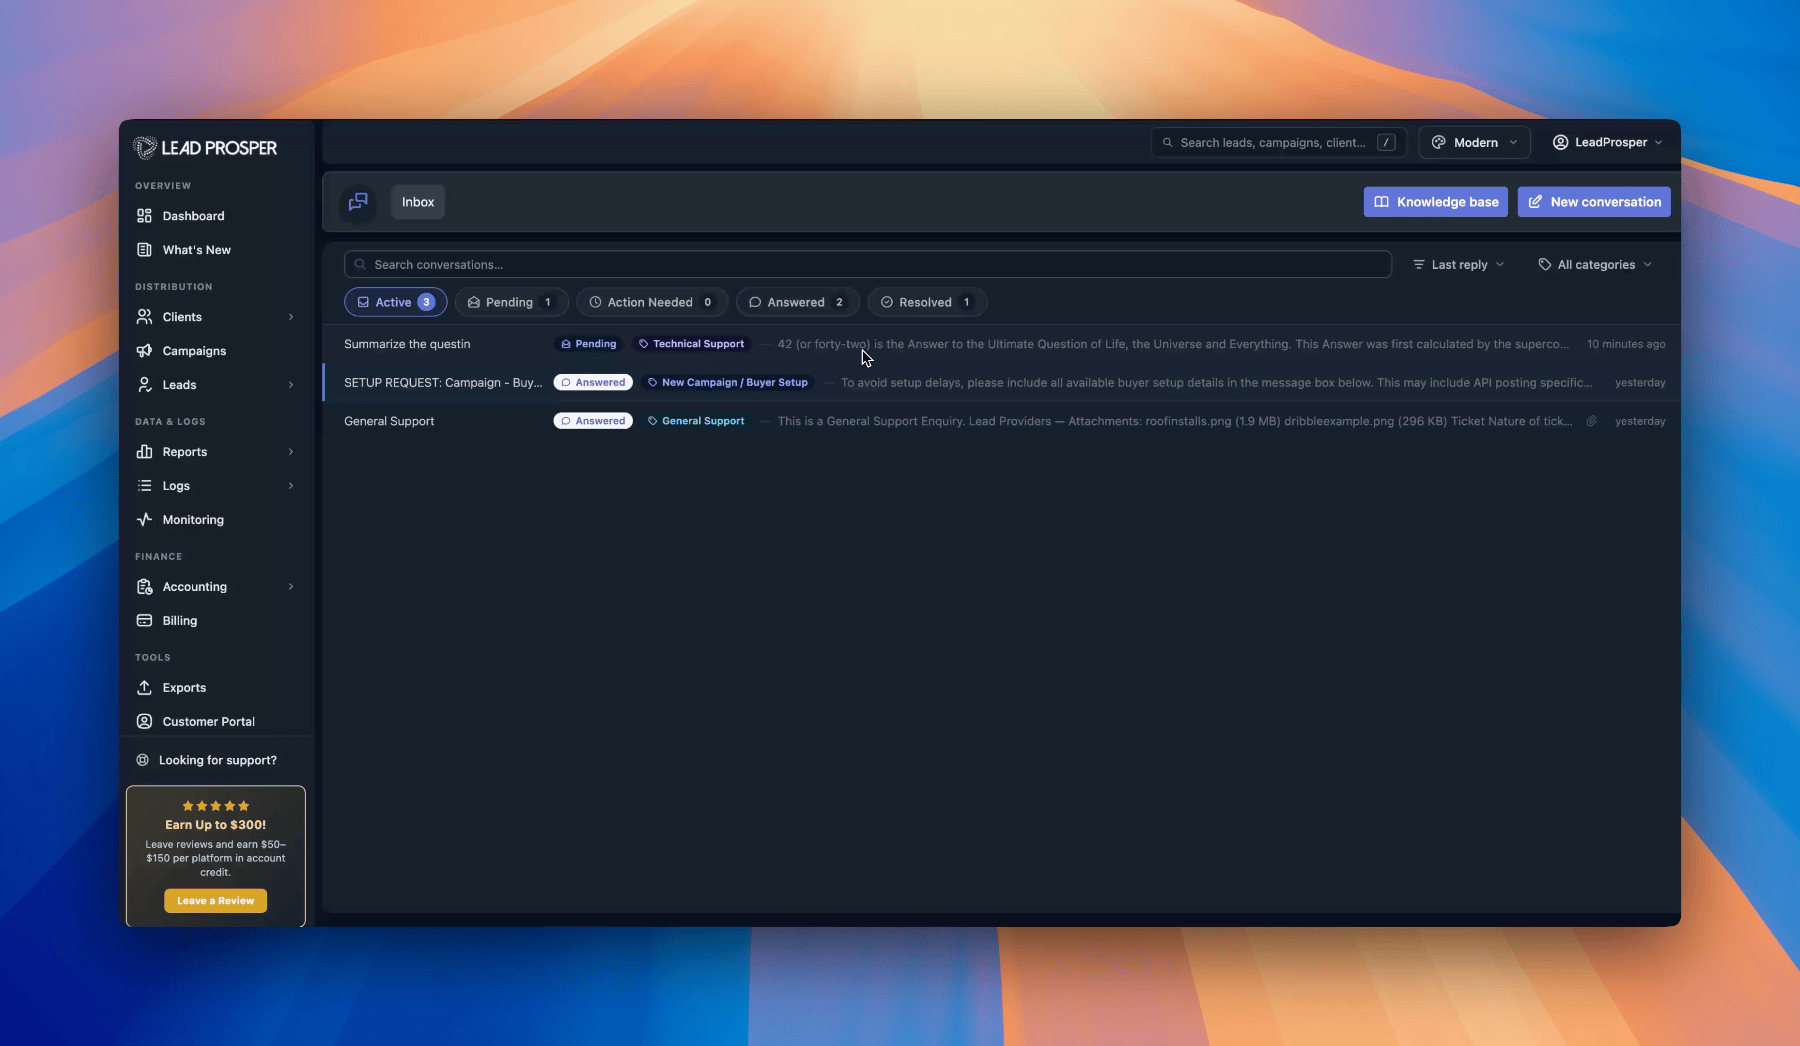
Task: Click the magnifier icon in Search conversations
Action: tap(360, 265)
